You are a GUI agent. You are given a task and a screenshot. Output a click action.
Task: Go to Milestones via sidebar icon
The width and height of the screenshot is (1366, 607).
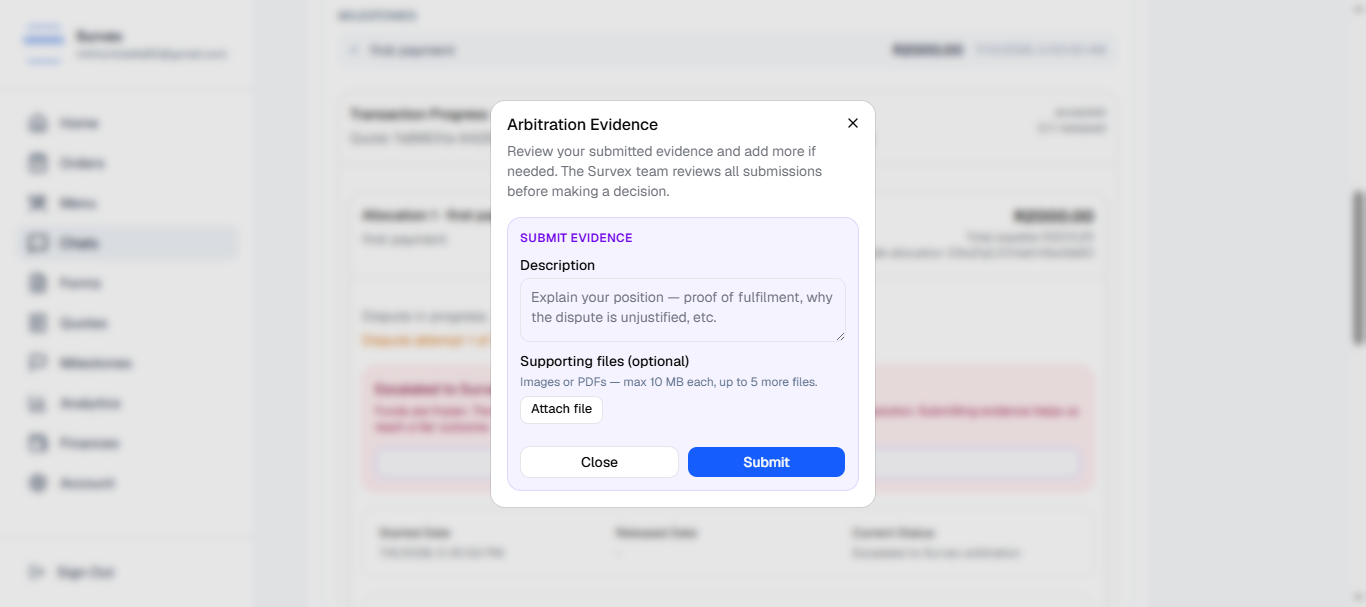[x=38, y=363]
